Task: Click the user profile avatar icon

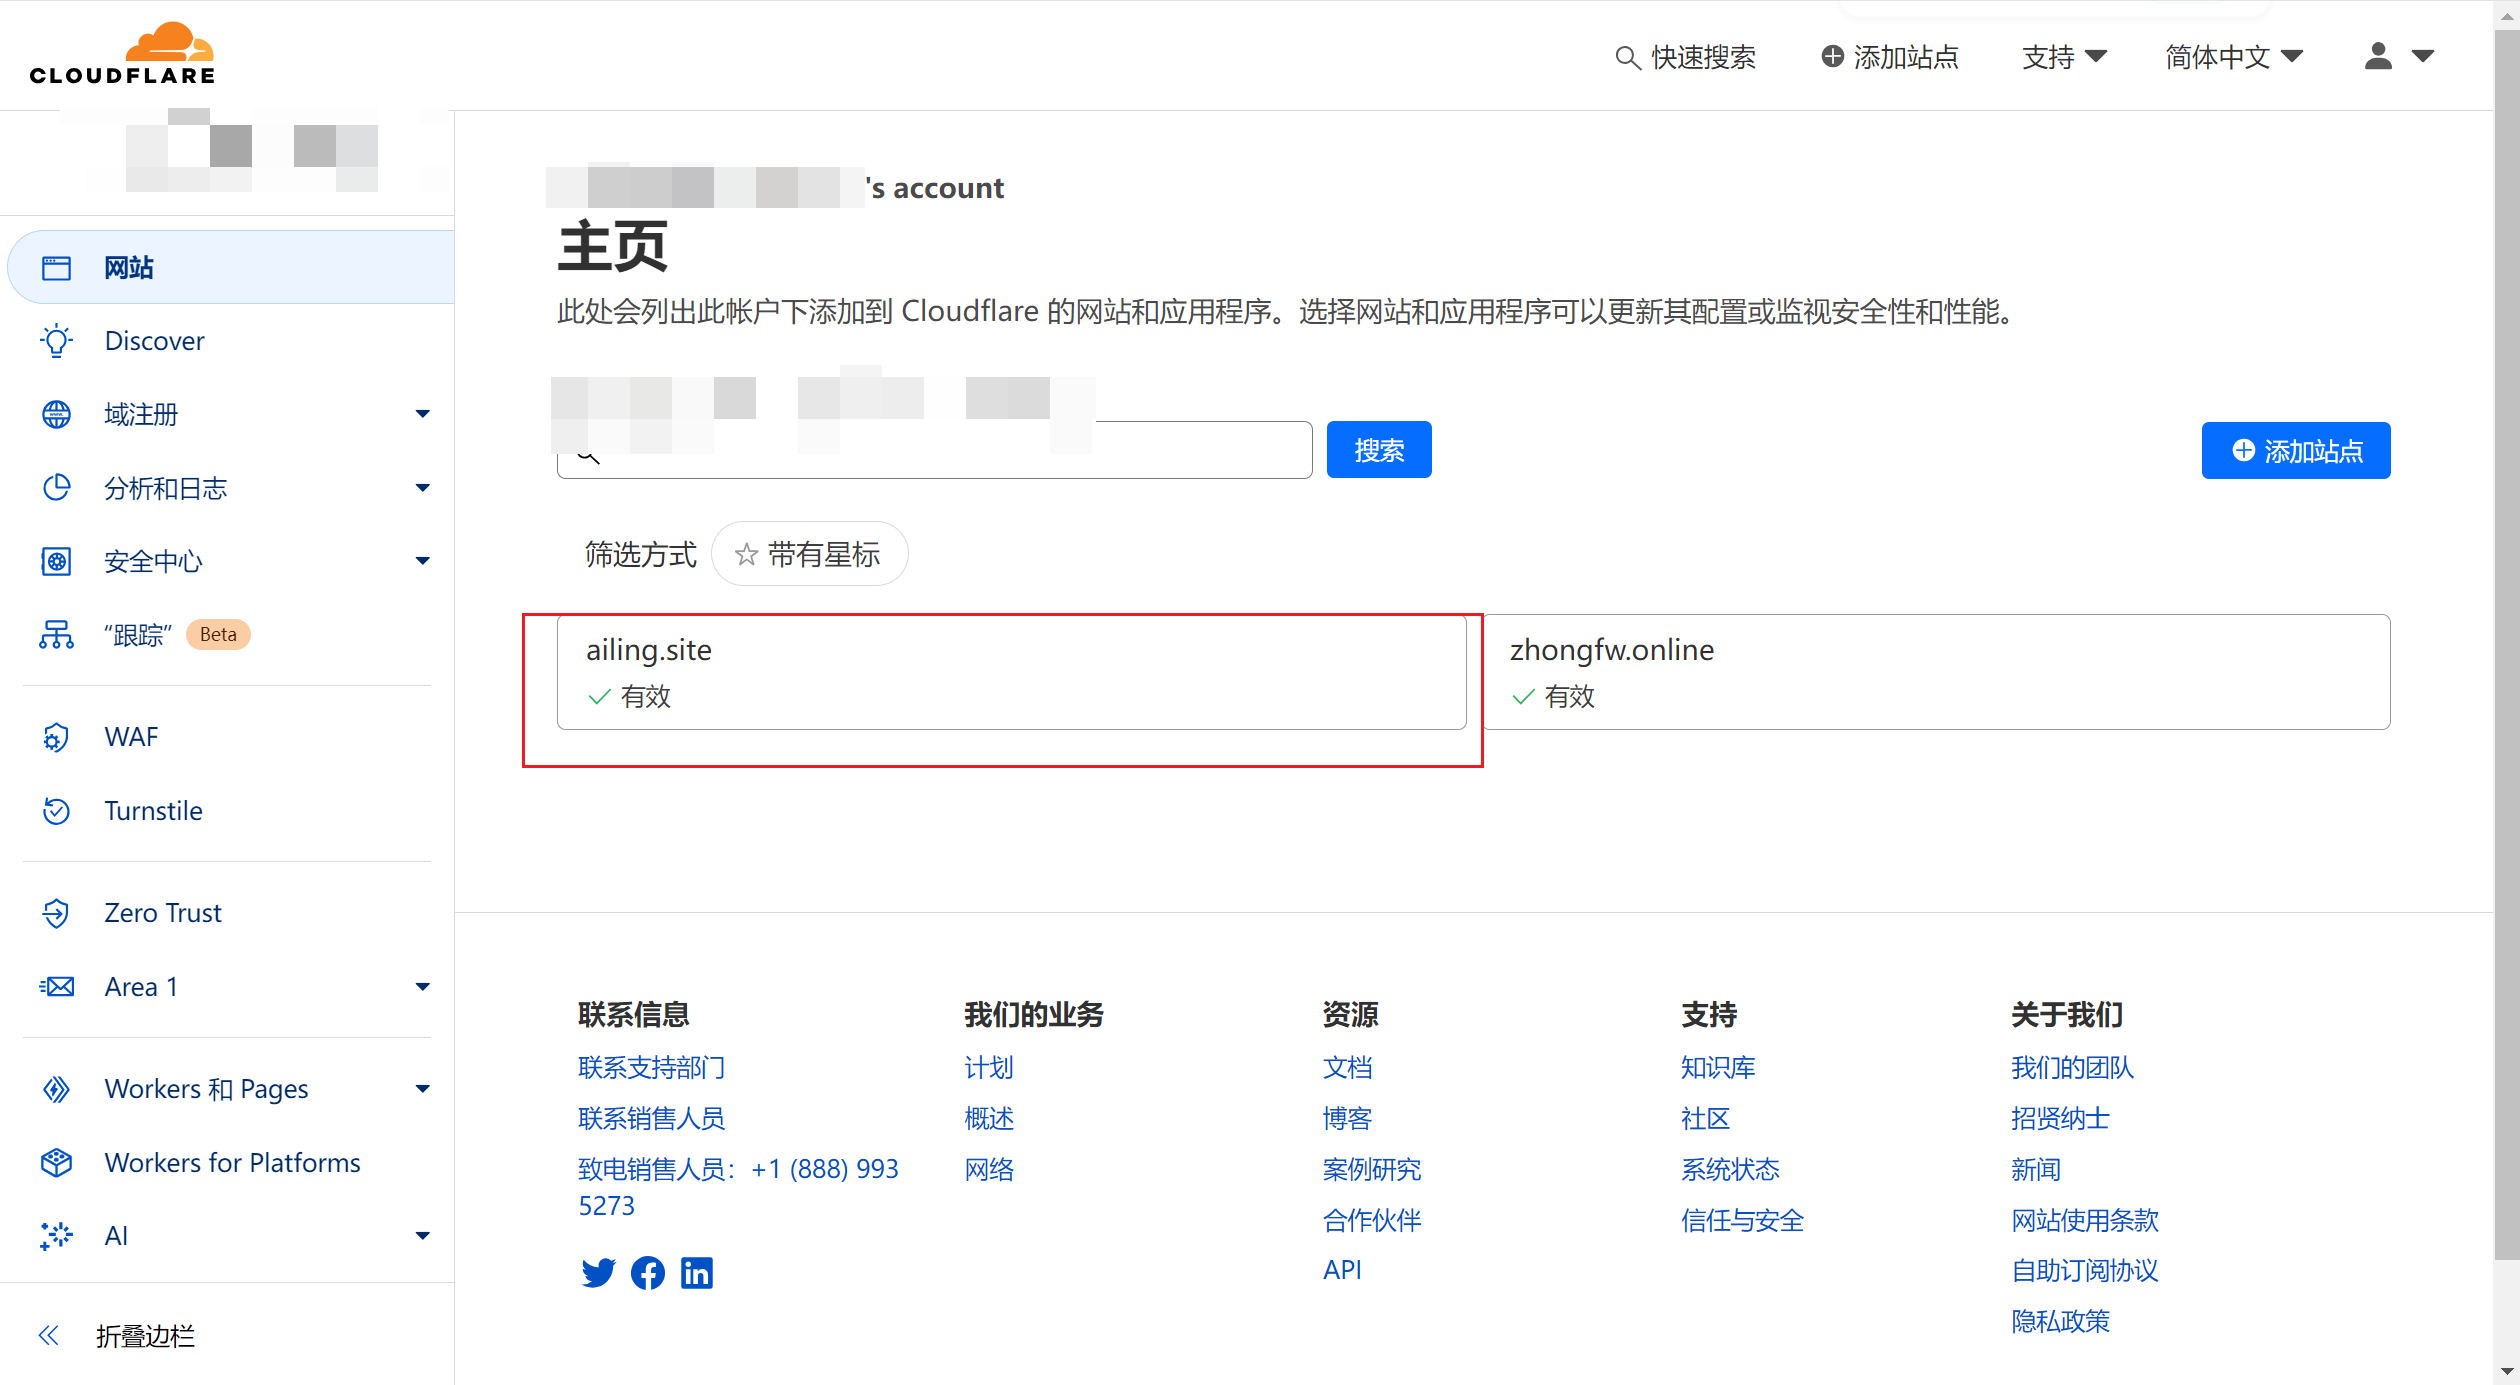Action: [2378, 56]
